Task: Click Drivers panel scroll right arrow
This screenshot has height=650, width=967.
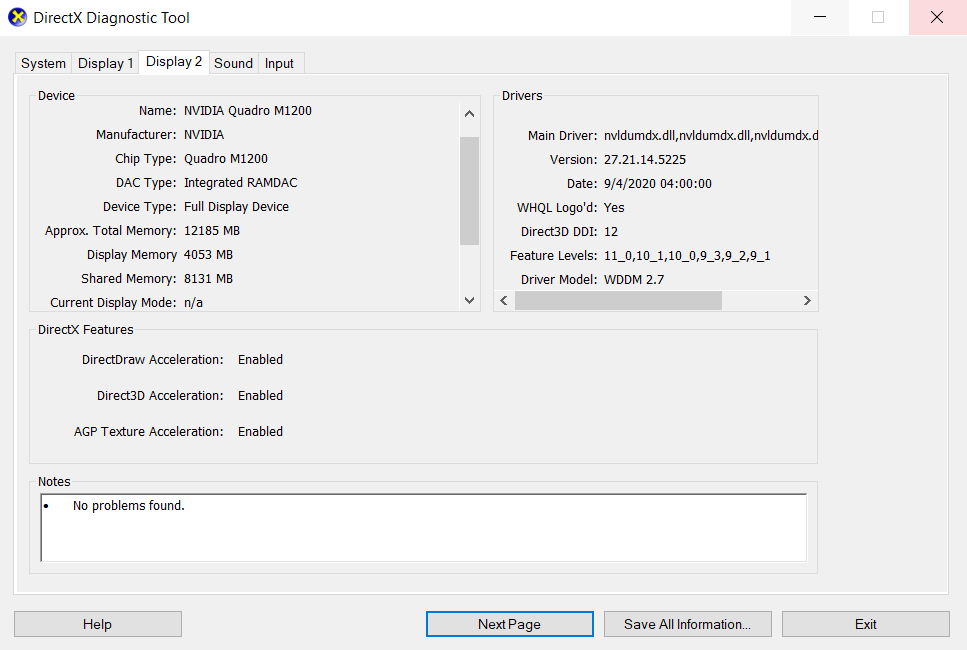Action: [x=807, y=300]
